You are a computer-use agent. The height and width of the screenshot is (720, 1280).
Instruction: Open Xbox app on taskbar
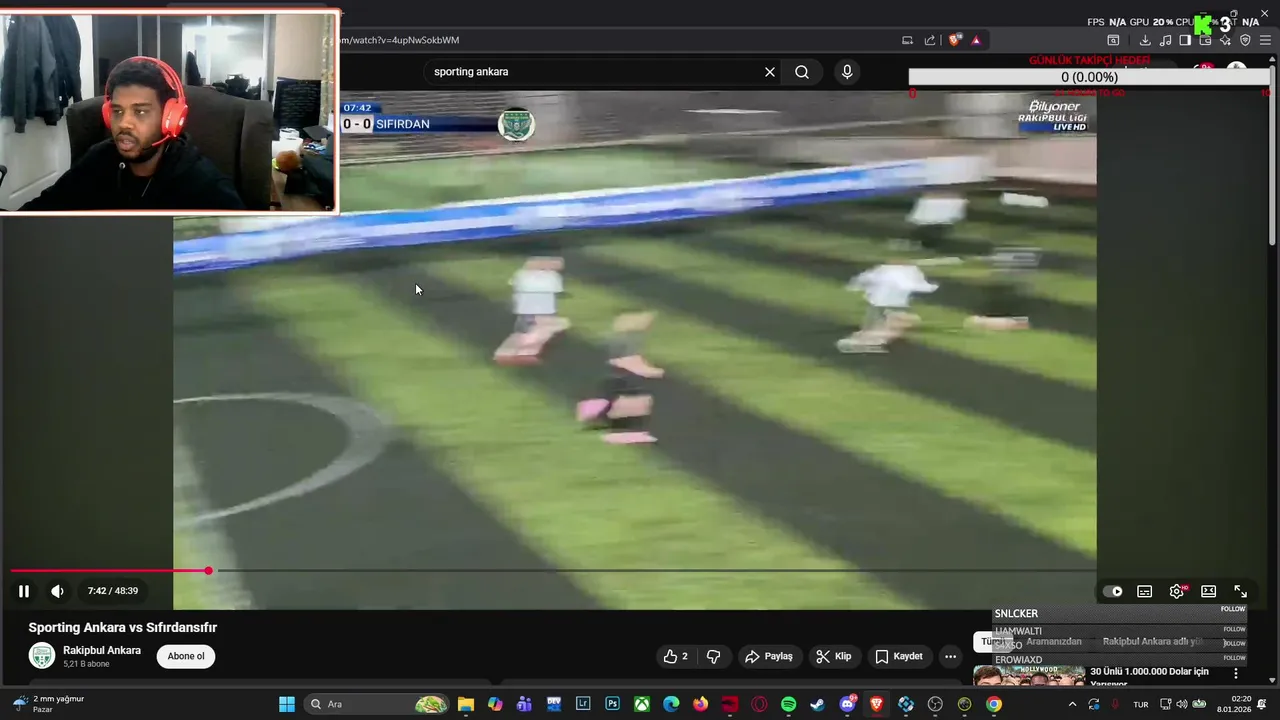click(642, 704)
